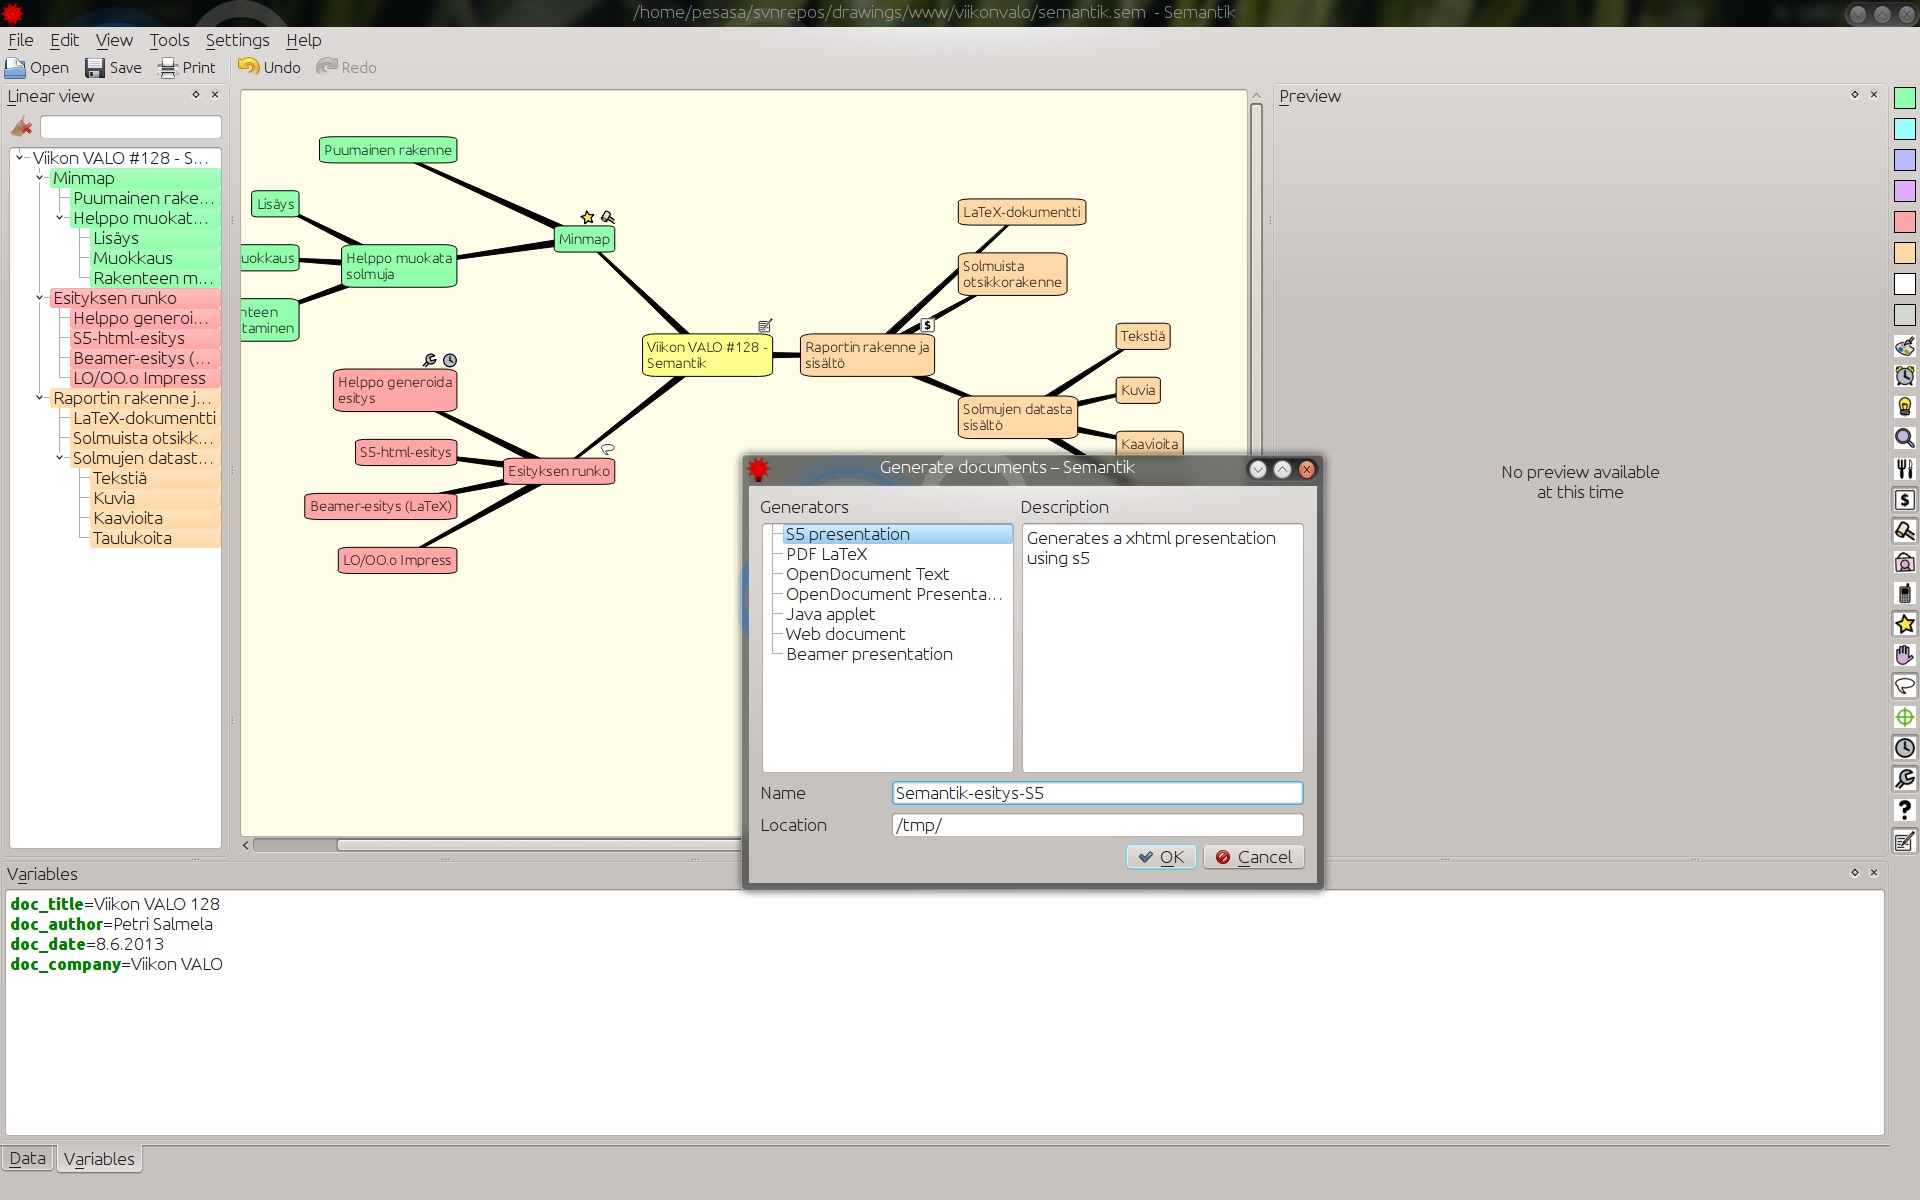Click the palette custom color icon

click(1904, 346)
